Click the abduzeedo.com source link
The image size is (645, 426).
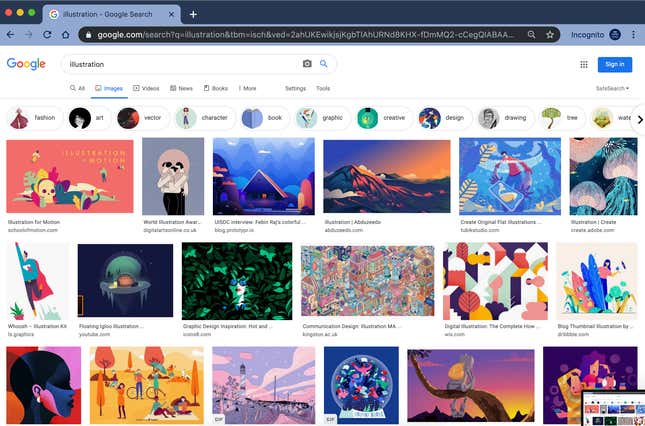[x=344, y=230]
